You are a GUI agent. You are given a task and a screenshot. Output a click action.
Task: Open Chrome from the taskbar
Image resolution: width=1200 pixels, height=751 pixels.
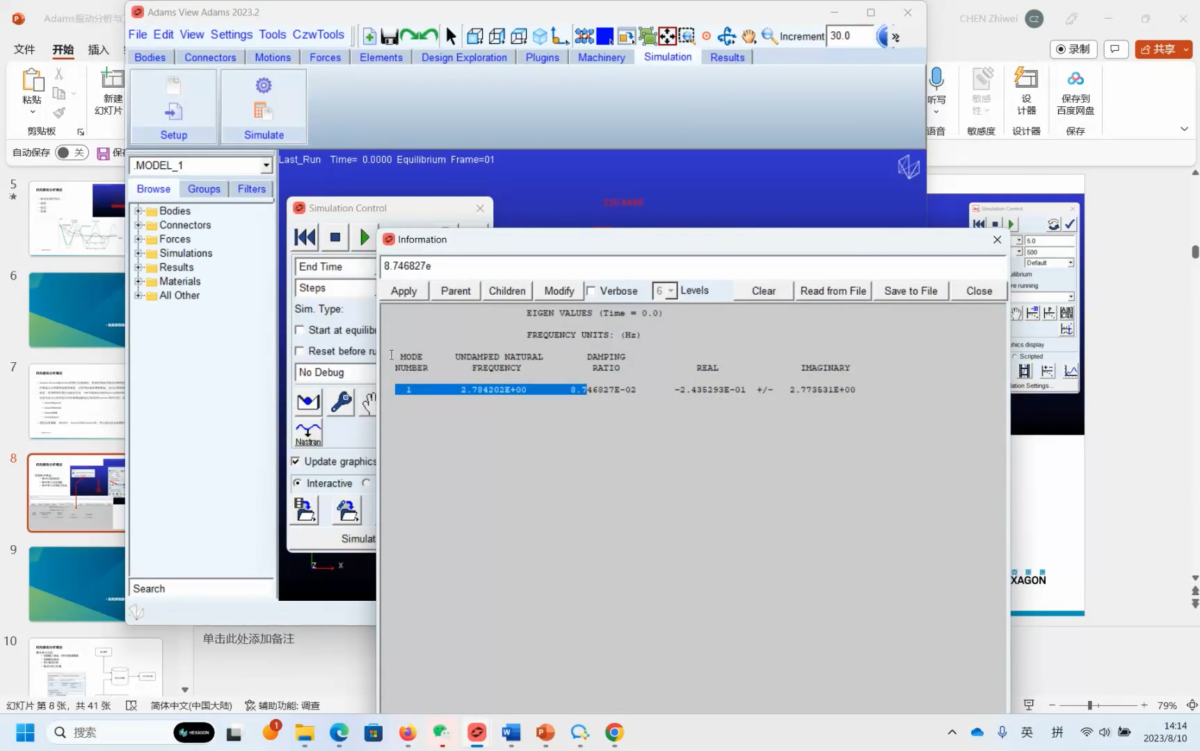point(614,733)
